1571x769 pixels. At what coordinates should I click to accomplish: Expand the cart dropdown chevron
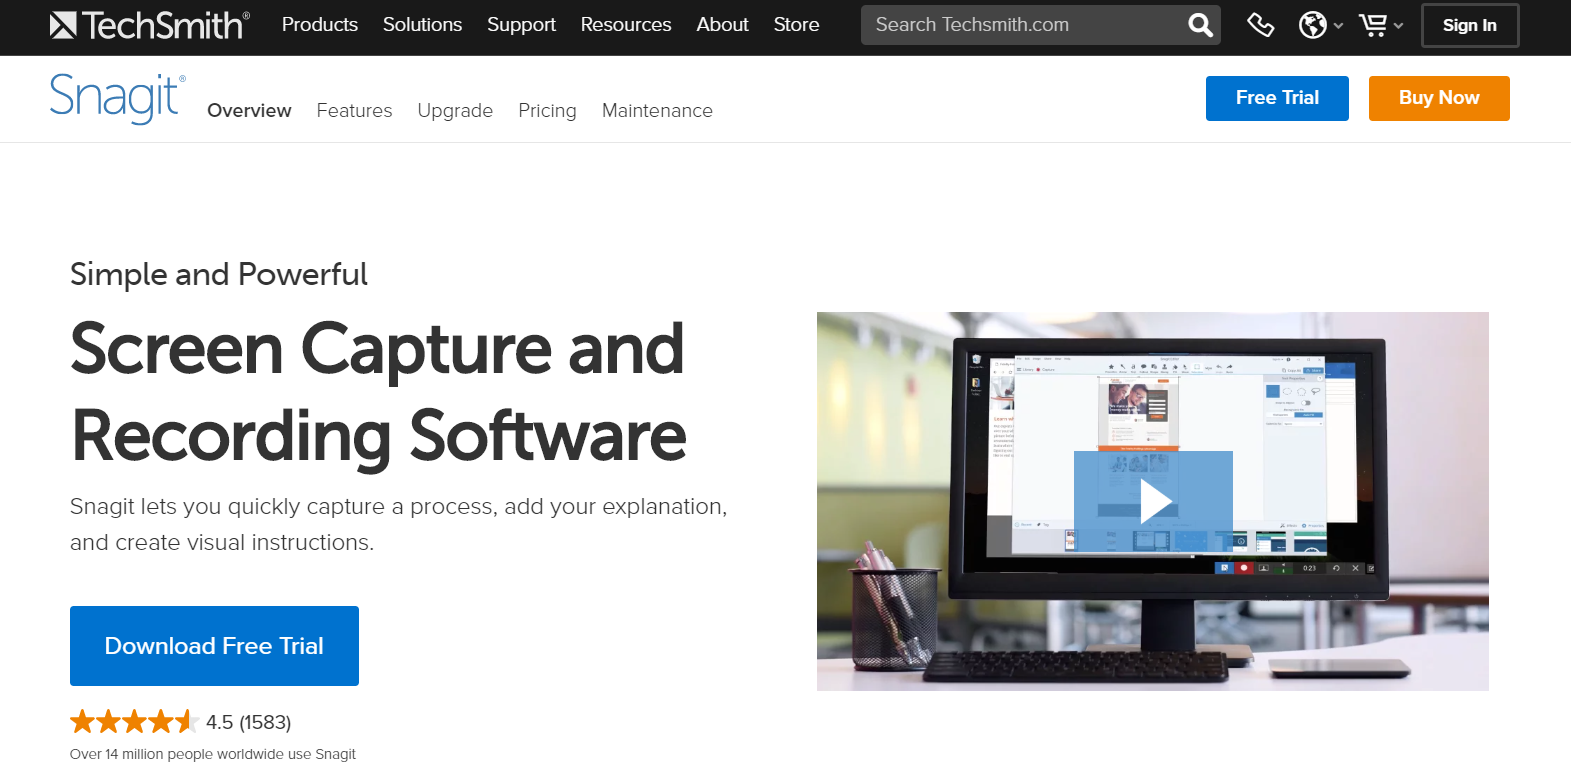click(1398, 26)
